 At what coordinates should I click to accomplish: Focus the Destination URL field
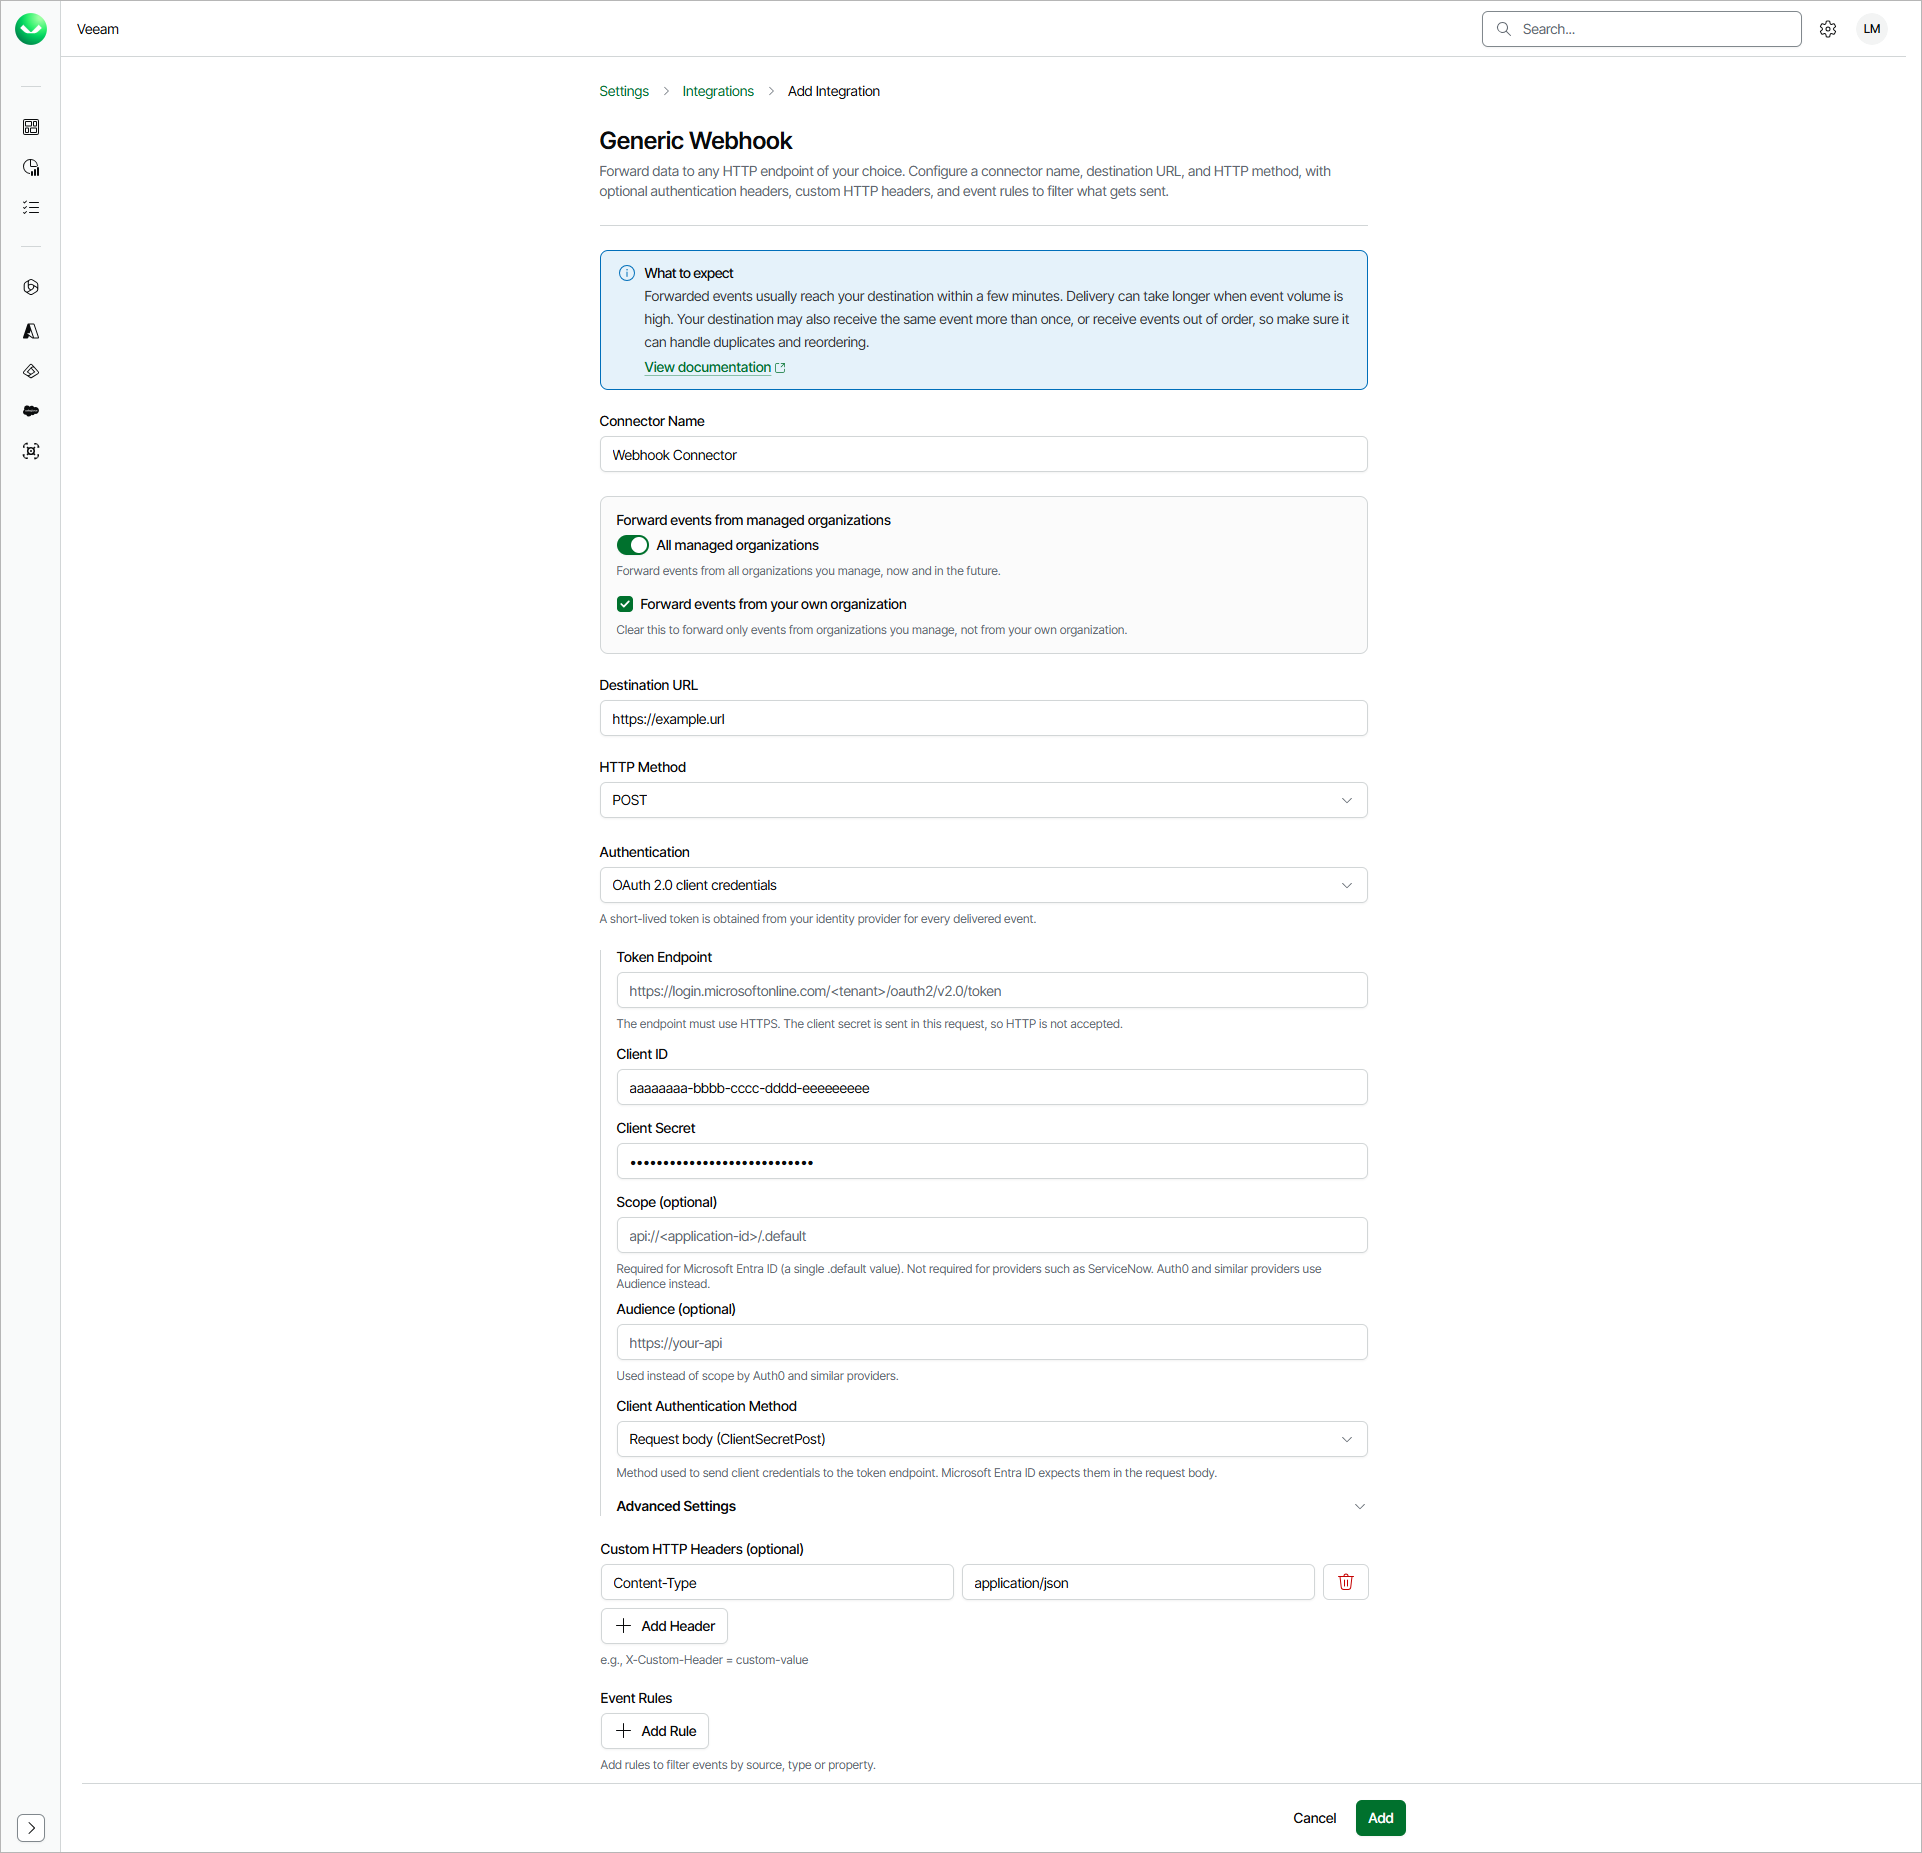pos(983,718)
